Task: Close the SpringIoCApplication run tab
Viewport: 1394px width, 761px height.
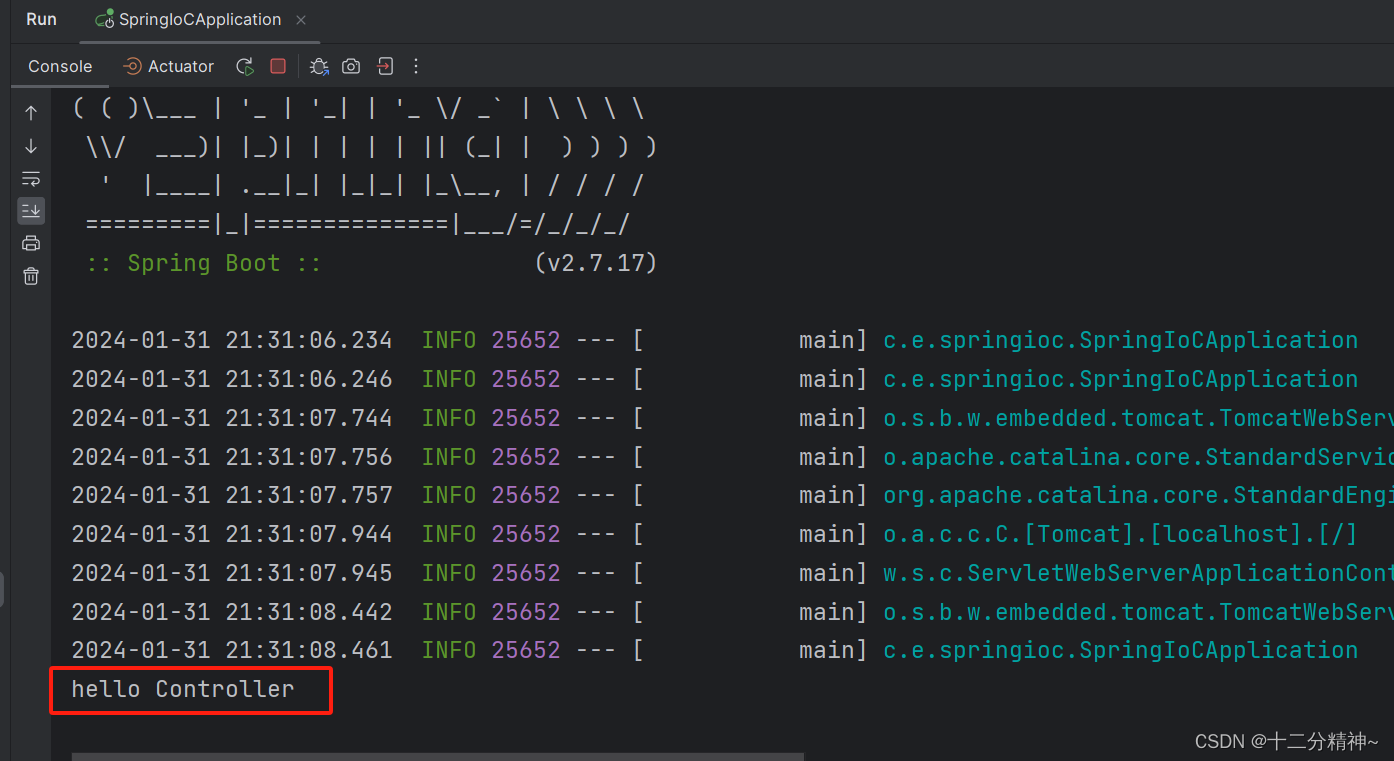Action: pos(302,20)
